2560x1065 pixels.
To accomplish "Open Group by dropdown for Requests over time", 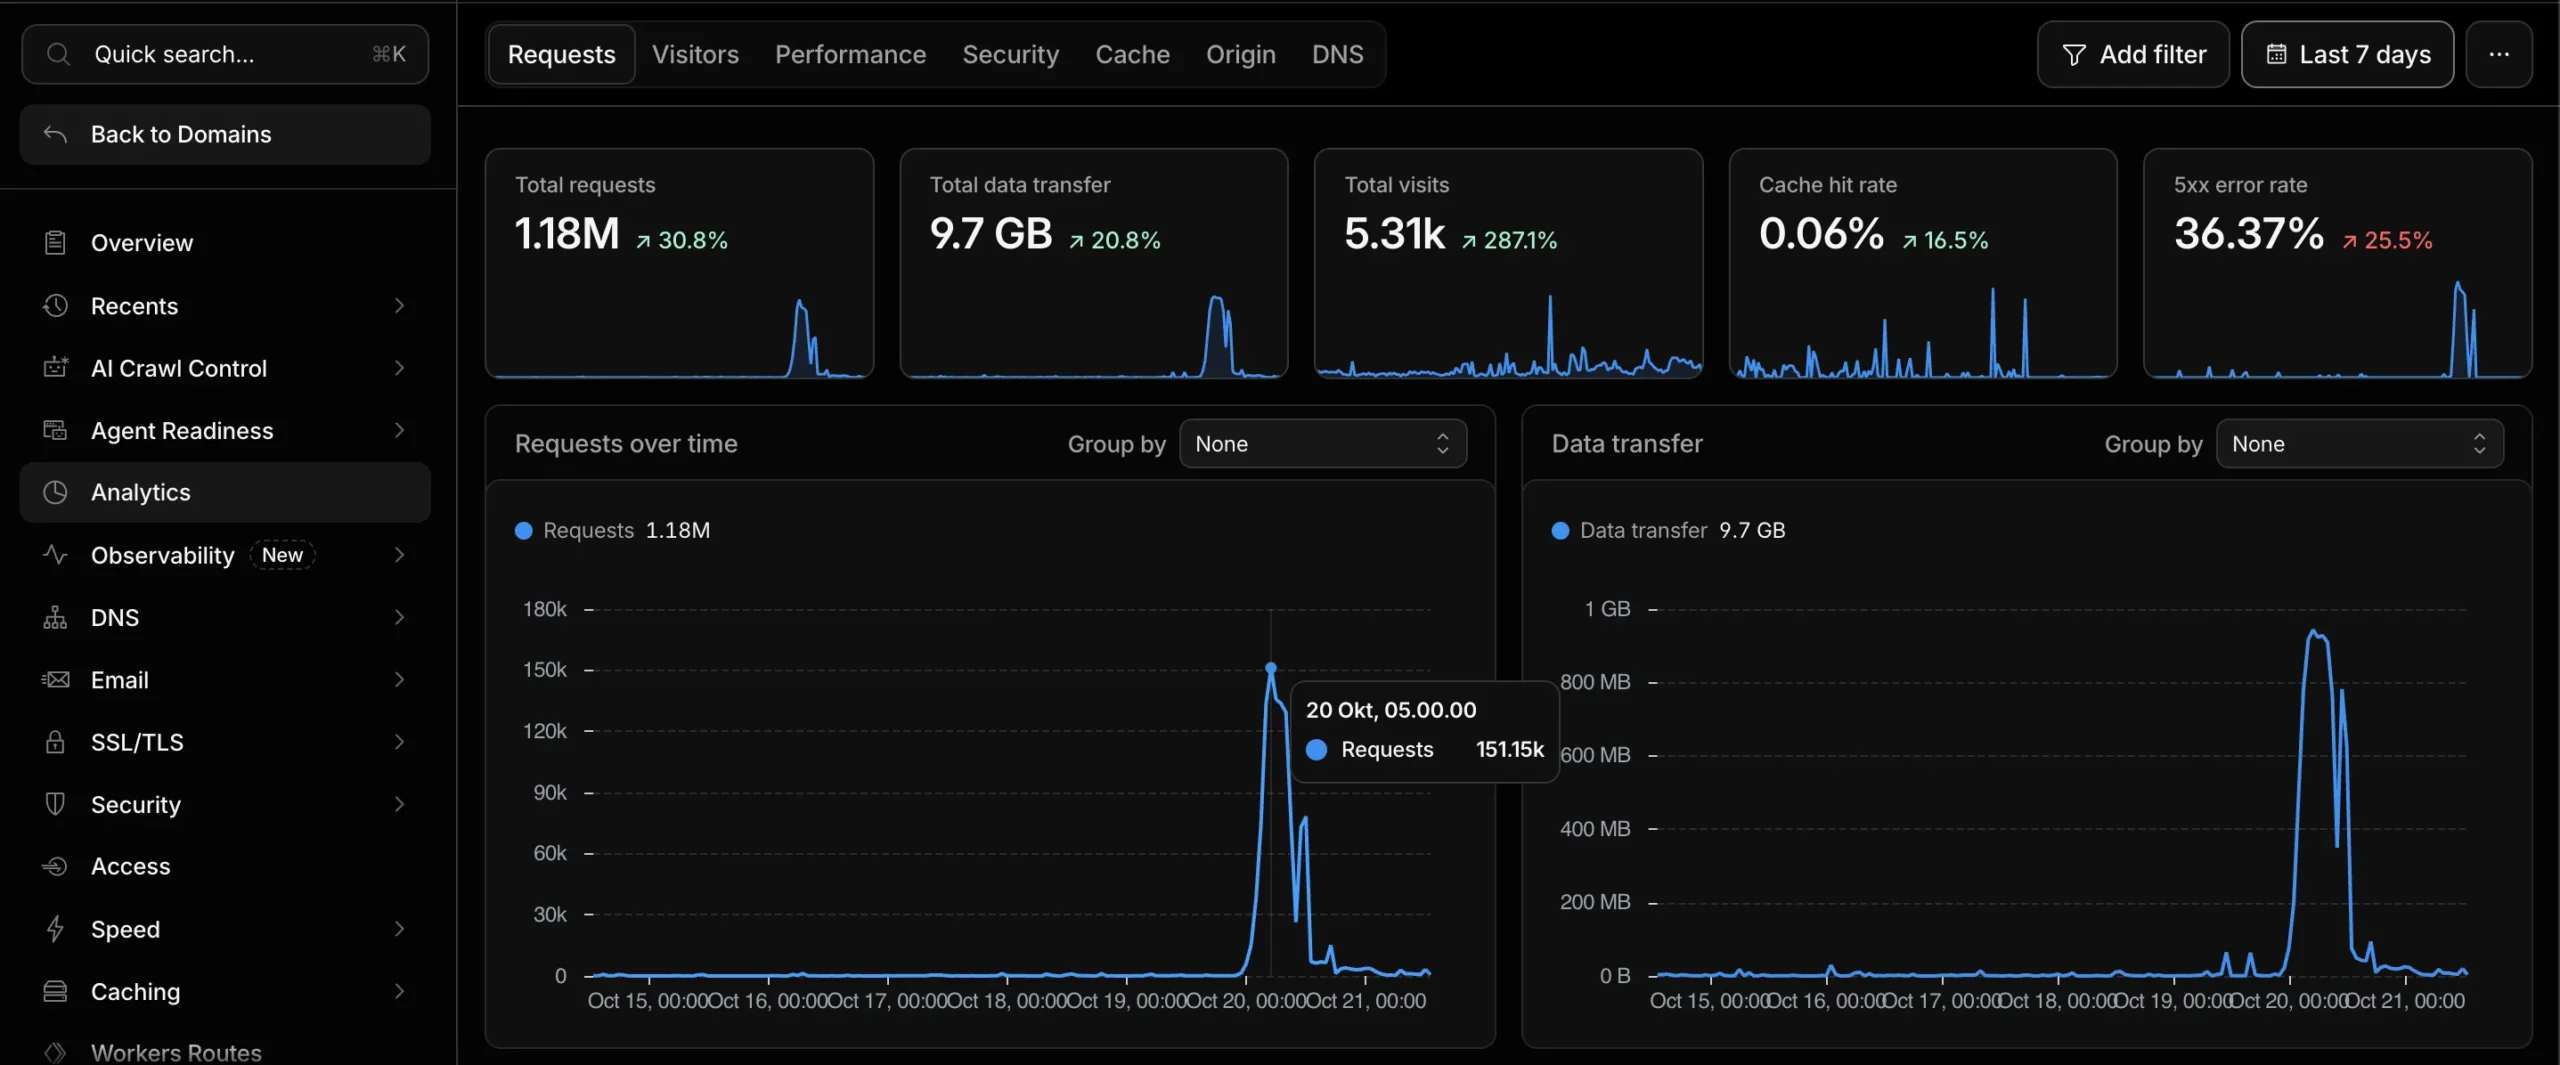I will coord(1322,443).
